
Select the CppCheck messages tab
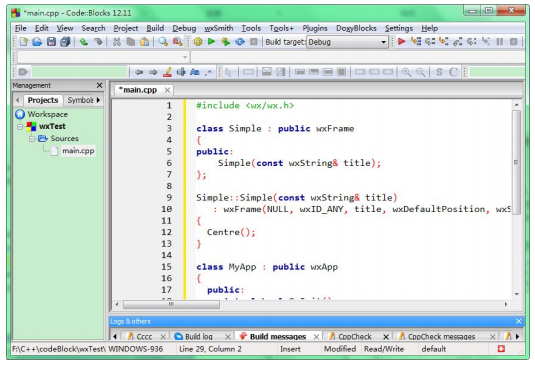pos(442,337)
